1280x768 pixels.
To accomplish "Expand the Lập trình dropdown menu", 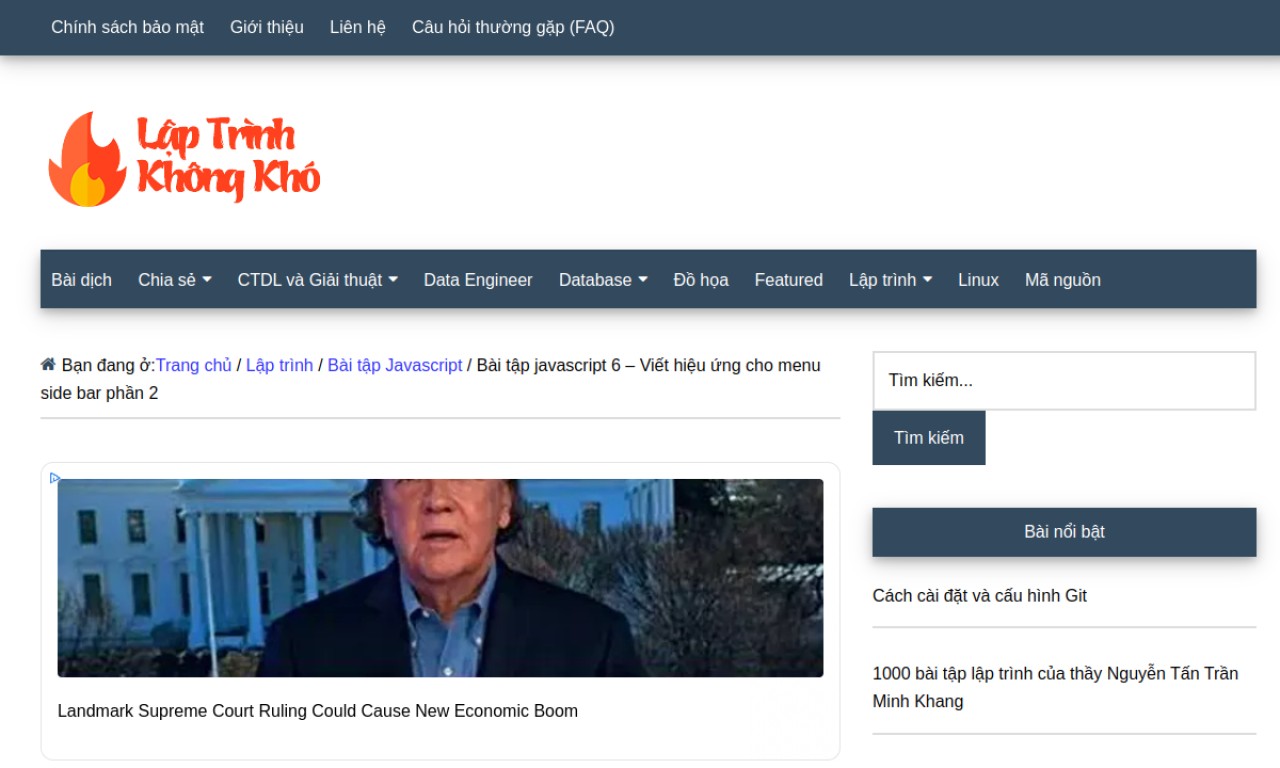I will tap(890, 280).
